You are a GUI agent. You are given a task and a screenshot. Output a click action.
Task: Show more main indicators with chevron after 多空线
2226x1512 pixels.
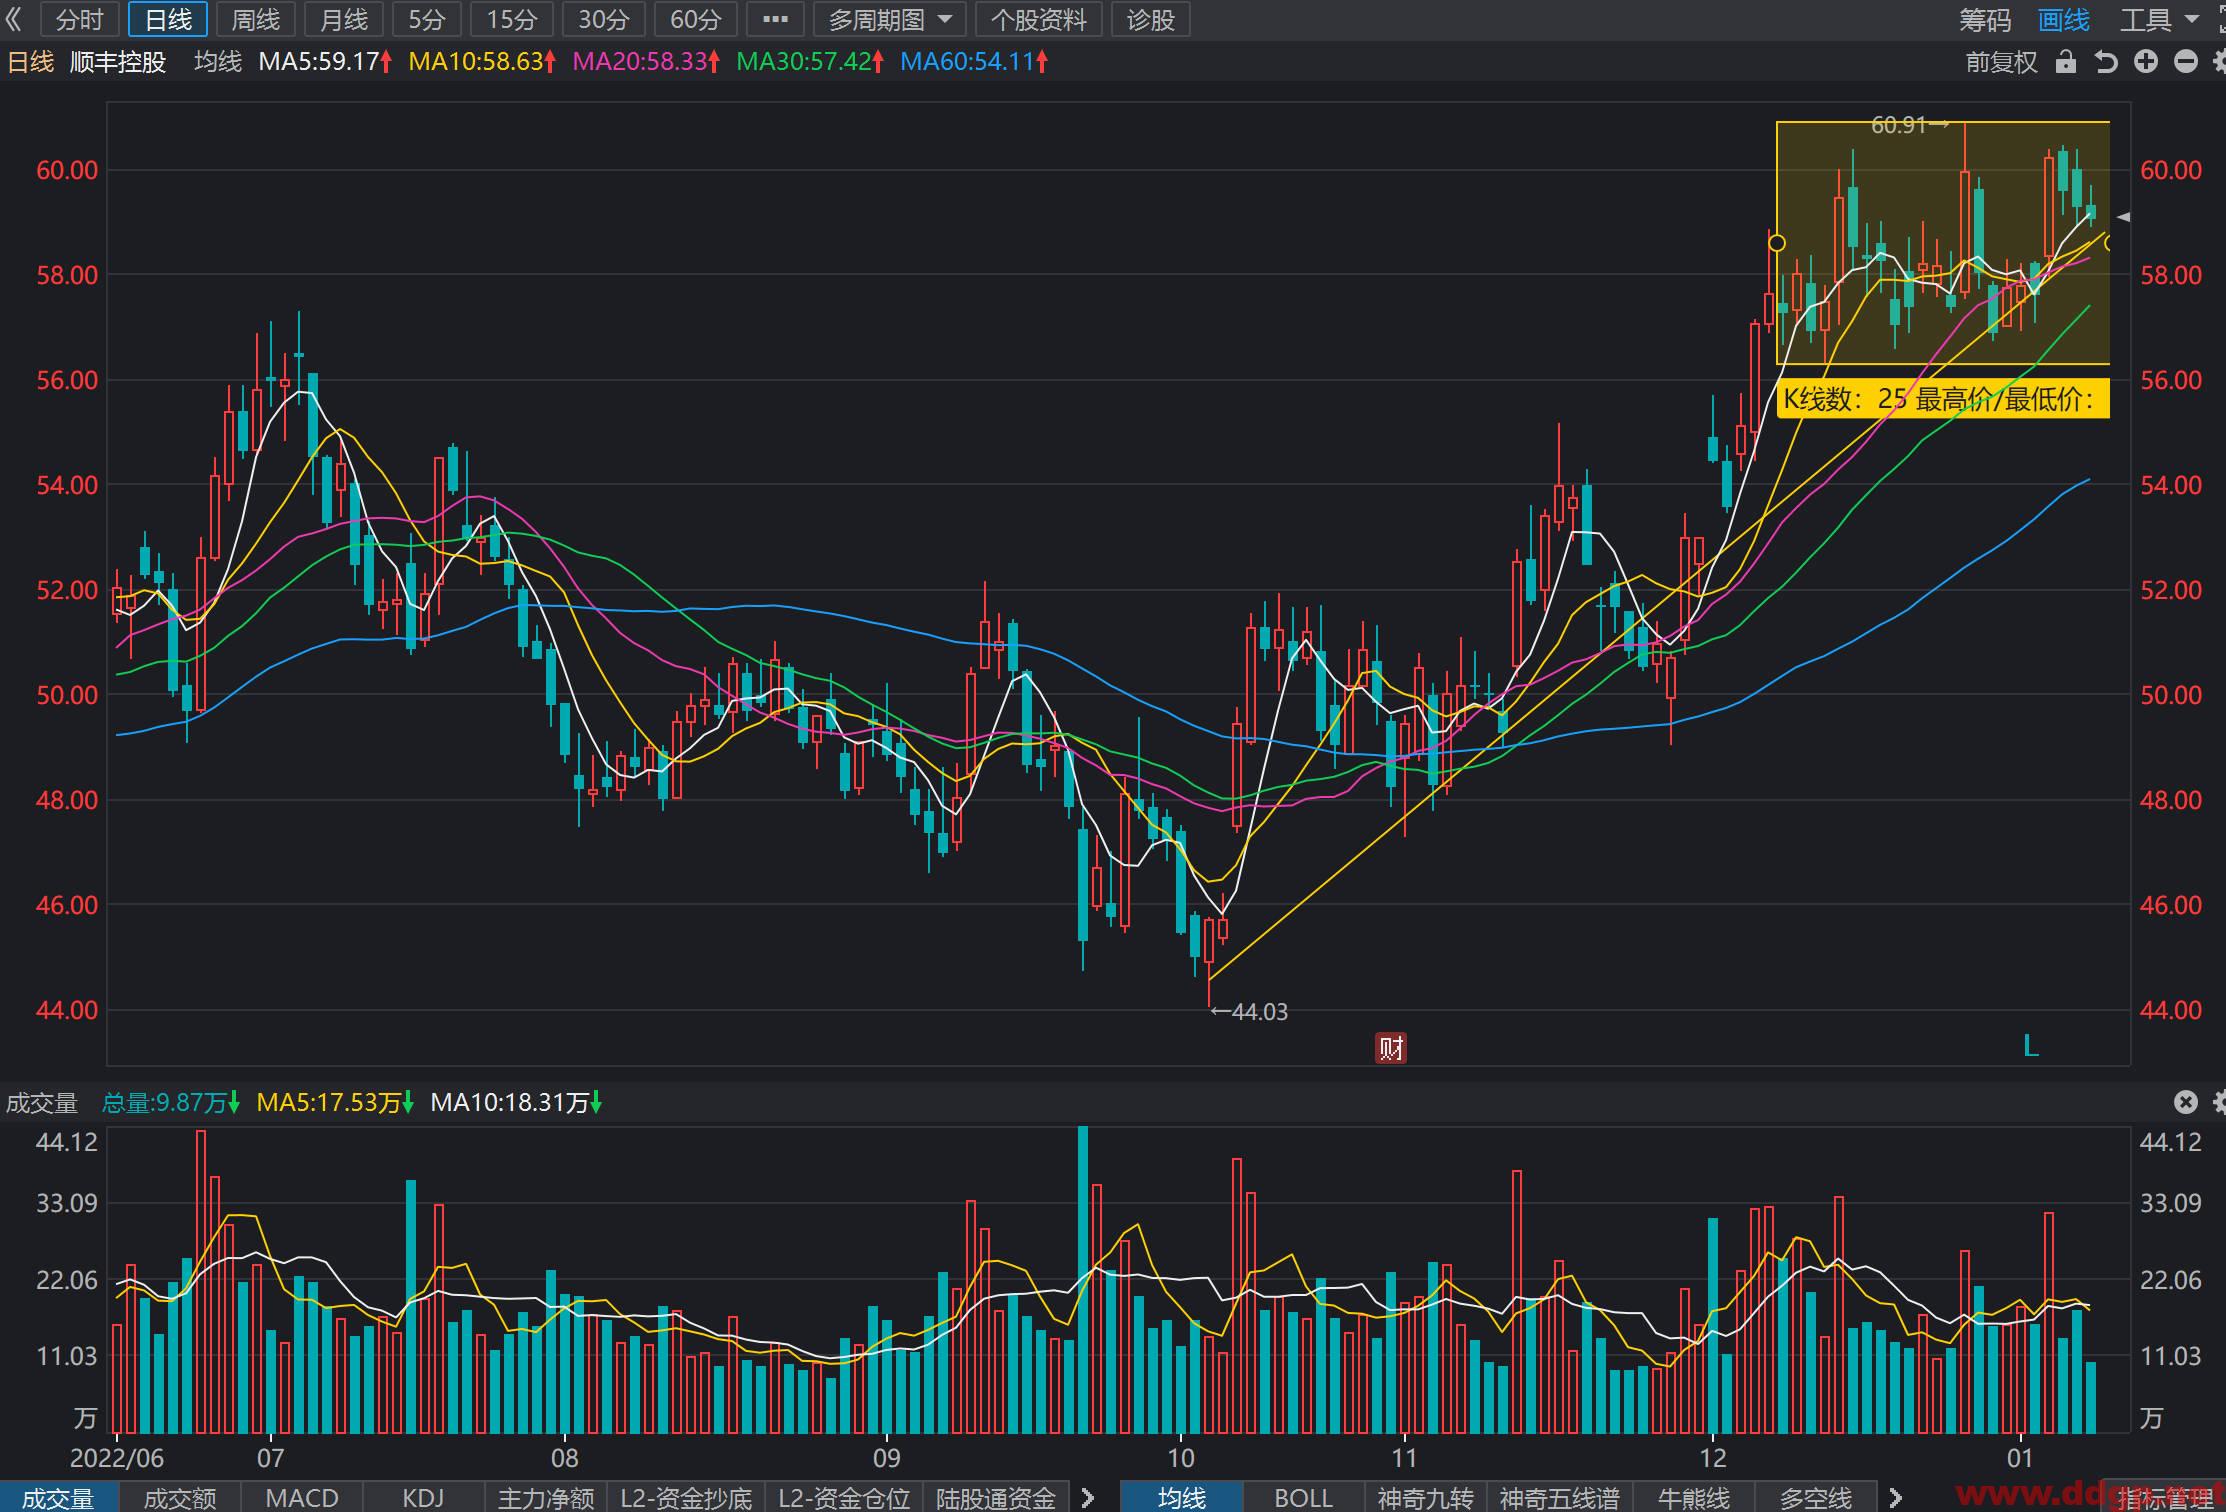(1895, 1497)
